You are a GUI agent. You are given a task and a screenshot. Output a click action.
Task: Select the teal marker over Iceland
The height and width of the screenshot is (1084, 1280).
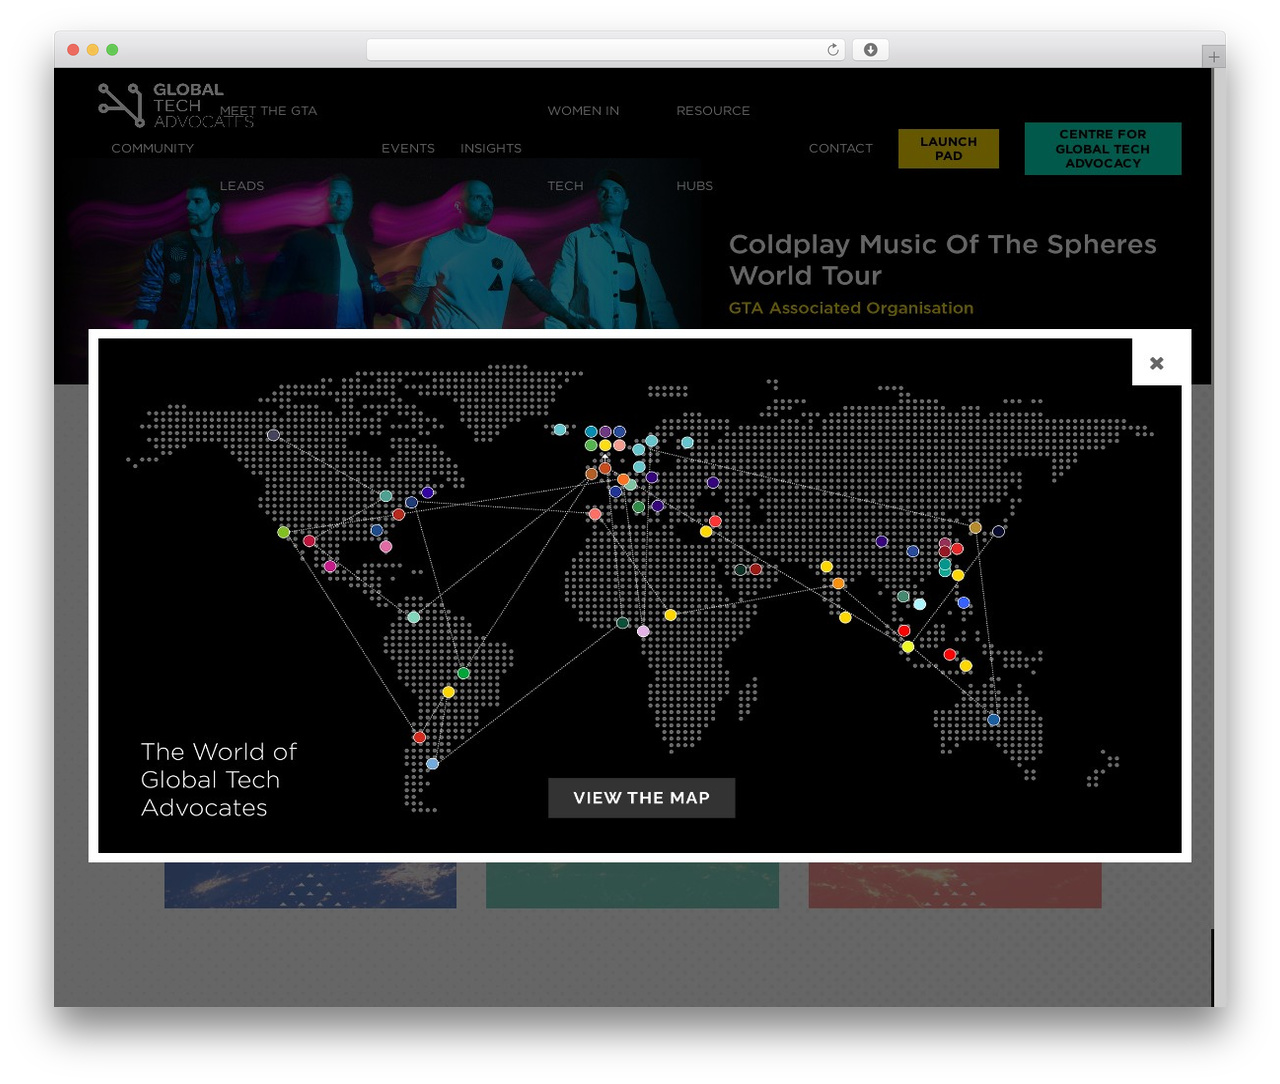coord(560,430)
